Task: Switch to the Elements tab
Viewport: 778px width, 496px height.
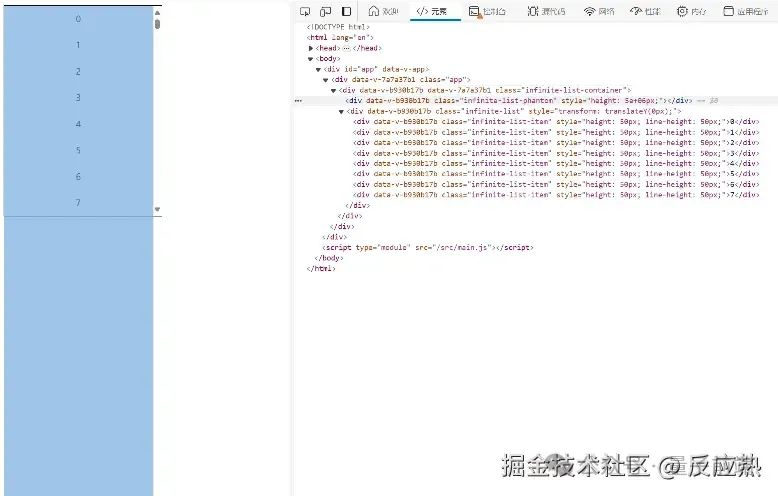Action: pos(432,11)
